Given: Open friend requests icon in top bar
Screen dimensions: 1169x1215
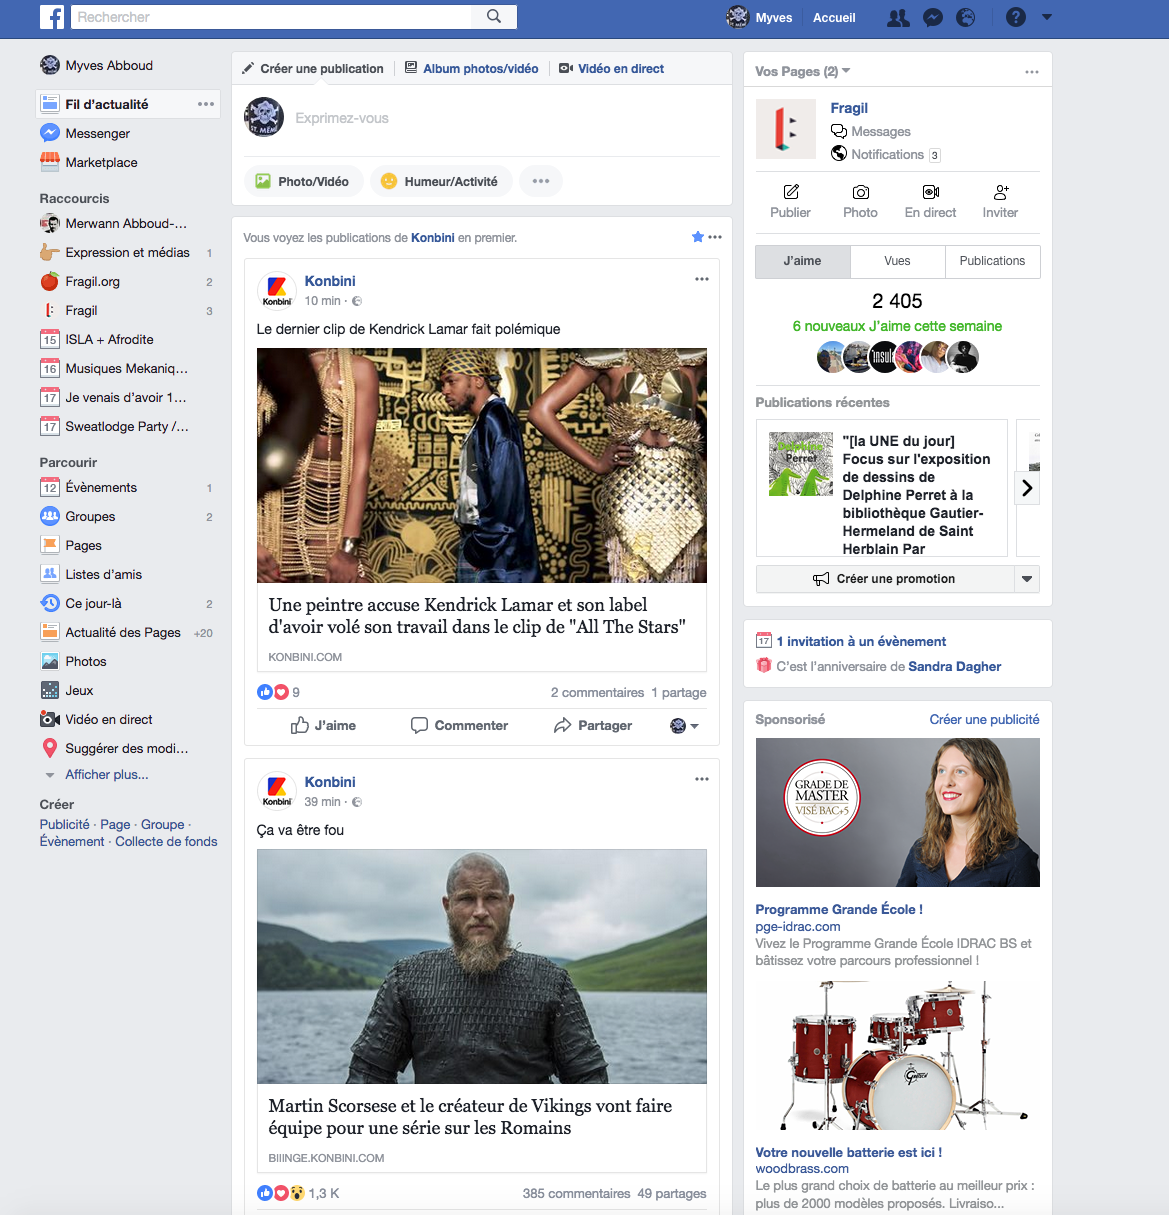Looking at the screenshot, I should (x=899, y=17).
